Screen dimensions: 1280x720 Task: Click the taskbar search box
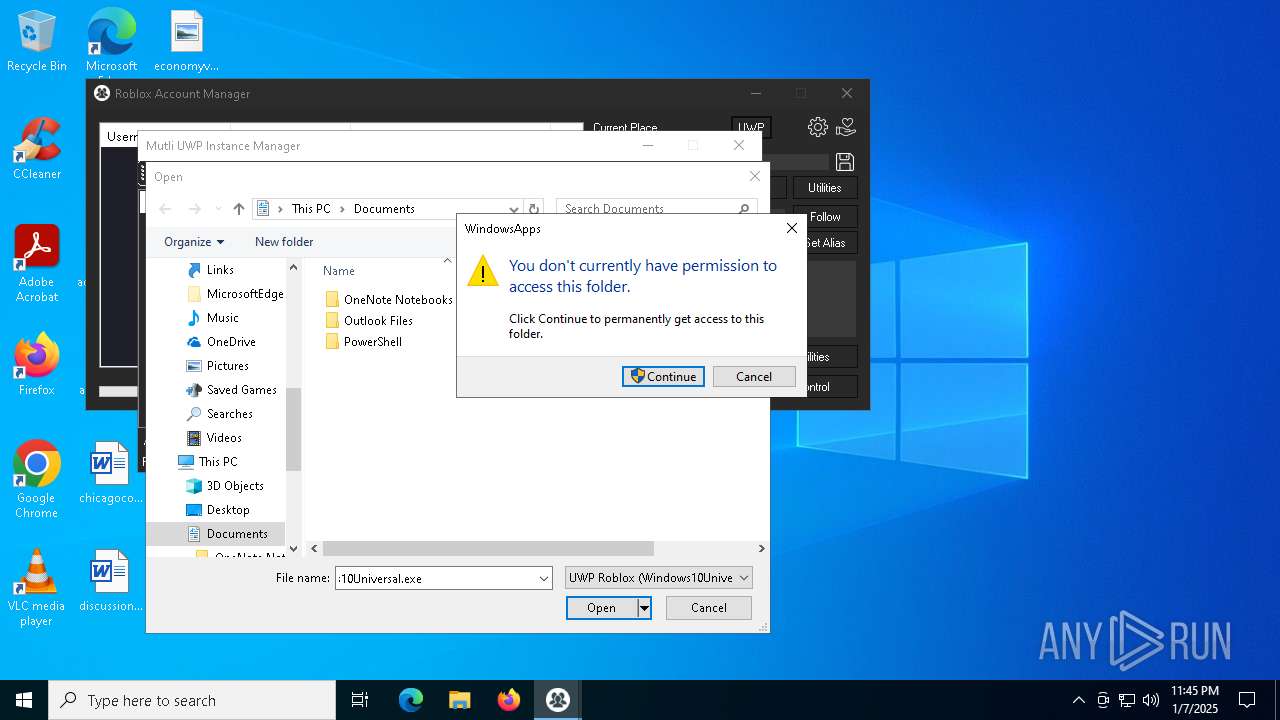point(192,700)
